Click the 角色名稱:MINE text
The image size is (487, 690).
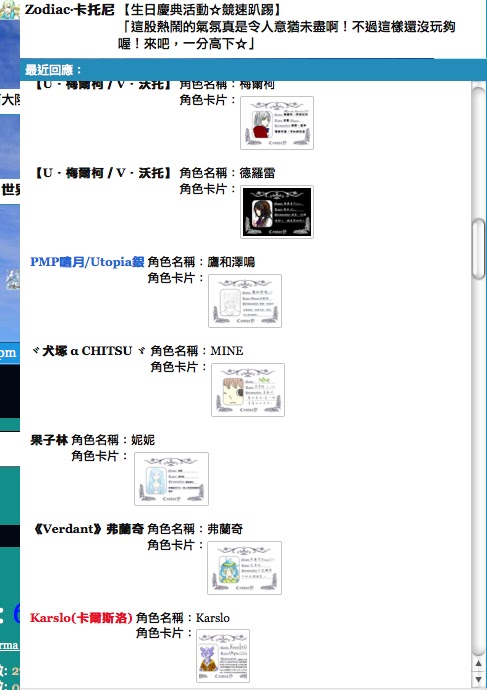197,351
